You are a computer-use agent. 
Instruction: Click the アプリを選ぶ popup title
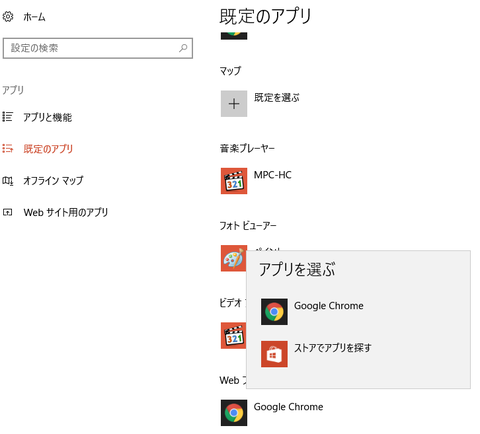[x=297, y=269]
